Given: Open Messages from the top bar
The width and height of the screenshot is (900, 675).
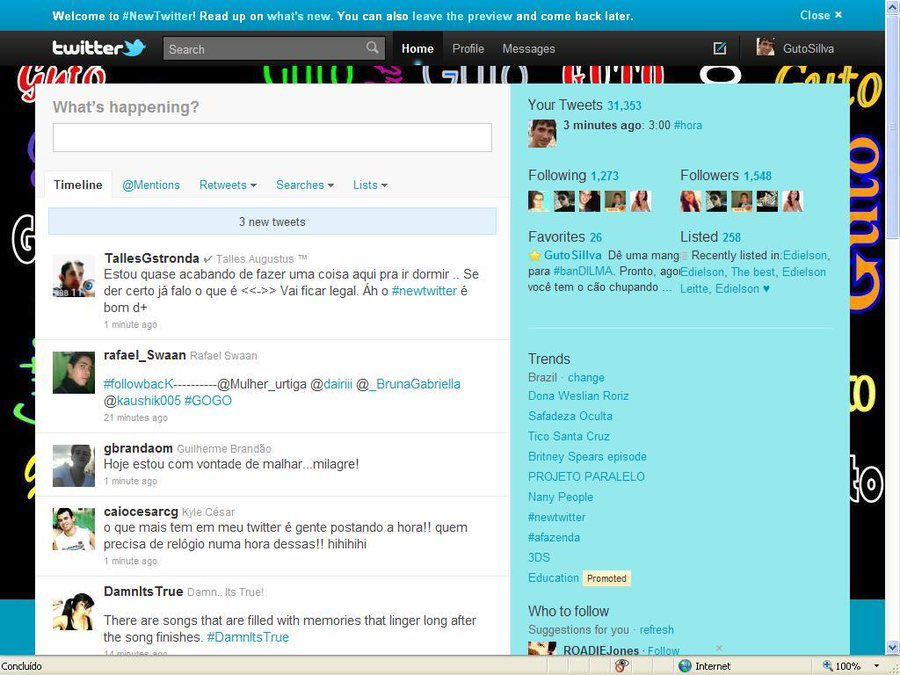Looking at the screenshot, I should click(529, 49).
